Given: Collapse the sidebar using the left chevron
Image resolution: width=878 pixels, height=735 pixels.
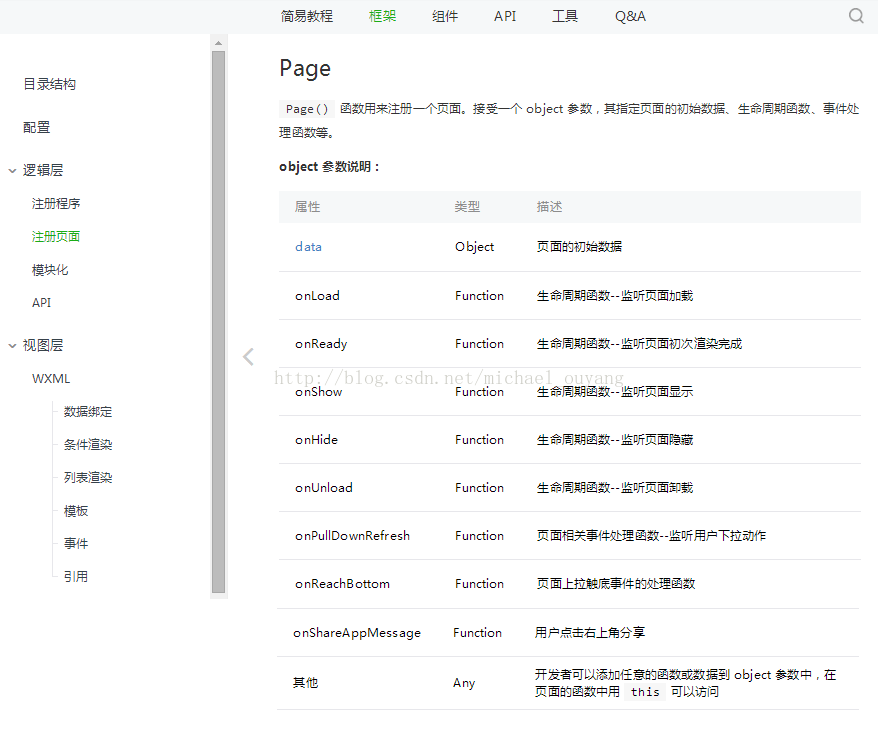Looking at the screenshot, I should [x=247, y=356].
